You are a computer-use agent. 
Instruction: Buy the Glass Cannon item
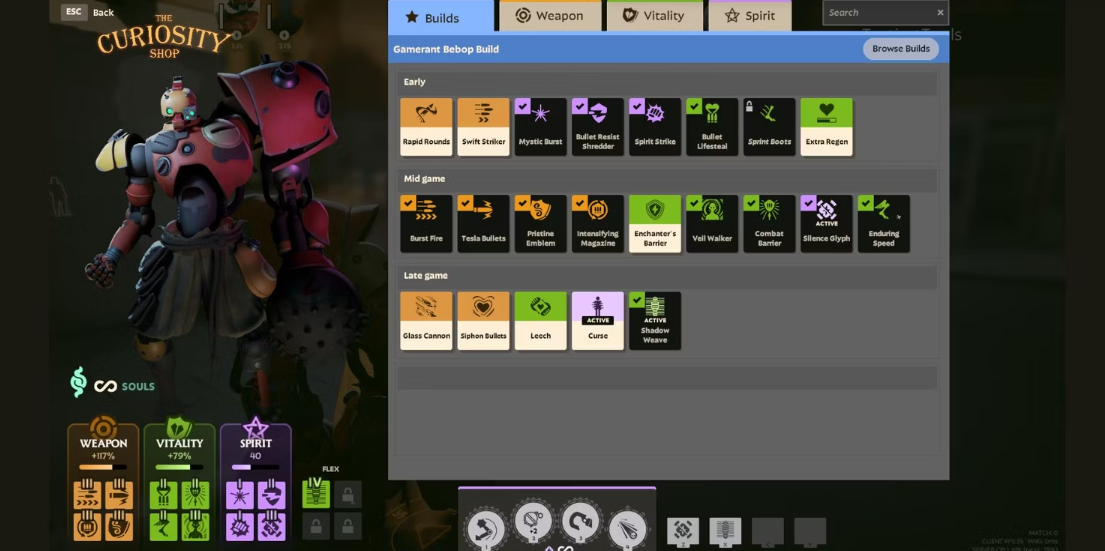pyautogui.click(x=426, y=321)
